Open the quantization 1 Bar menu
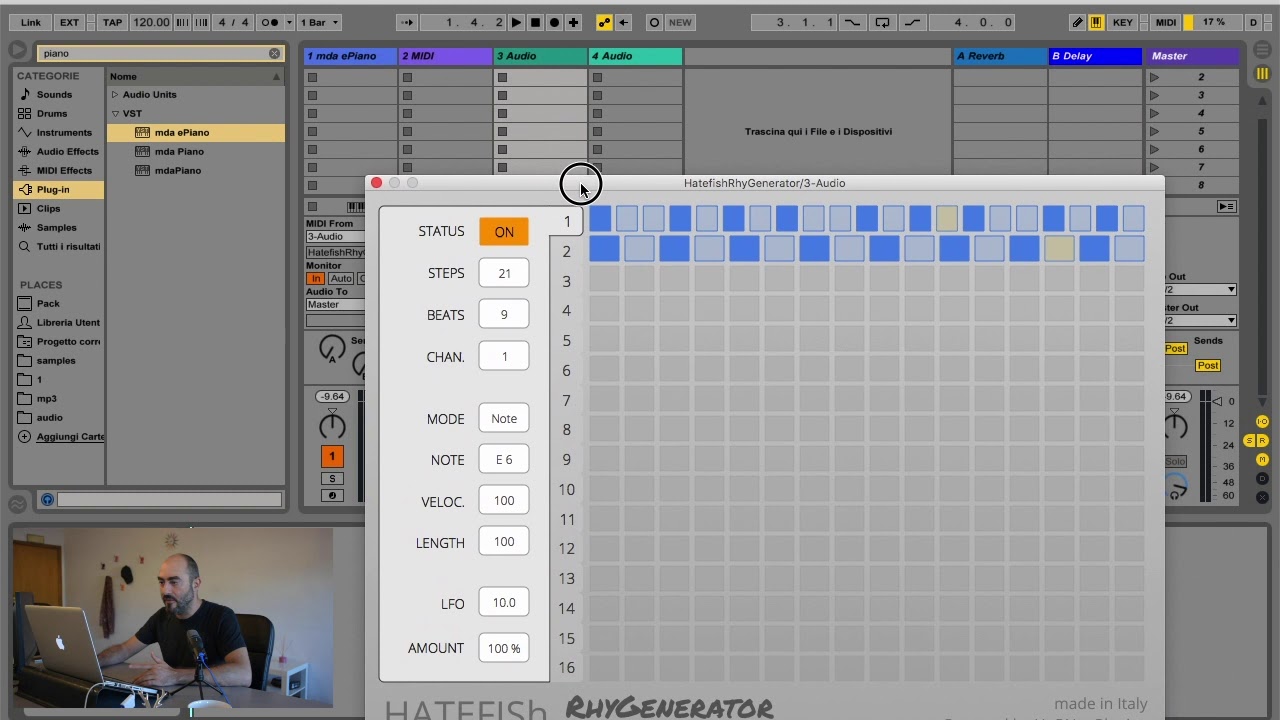Screen dimensions: 1280x720 point(320,22)
